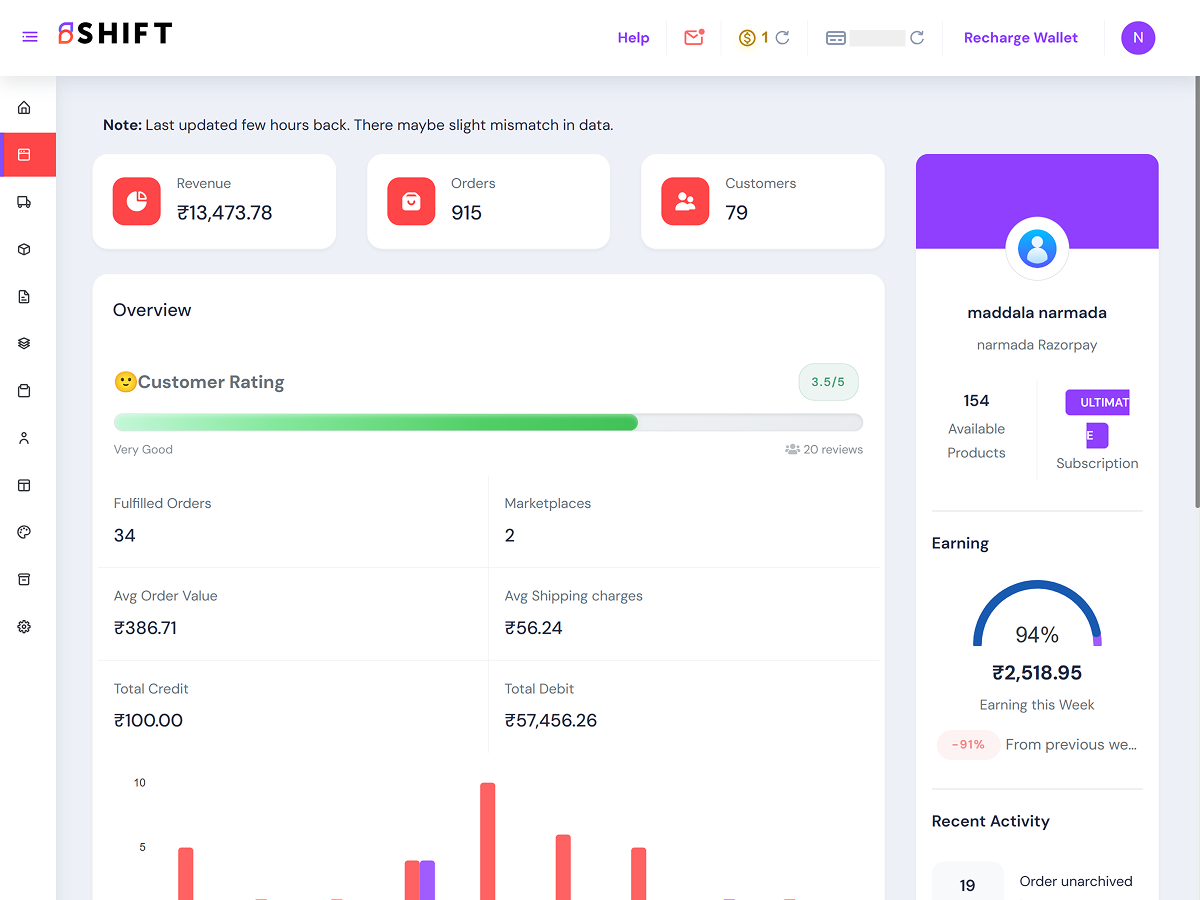
Task: Click the user person icon in sidebar
Action: (x=24, y=438)
